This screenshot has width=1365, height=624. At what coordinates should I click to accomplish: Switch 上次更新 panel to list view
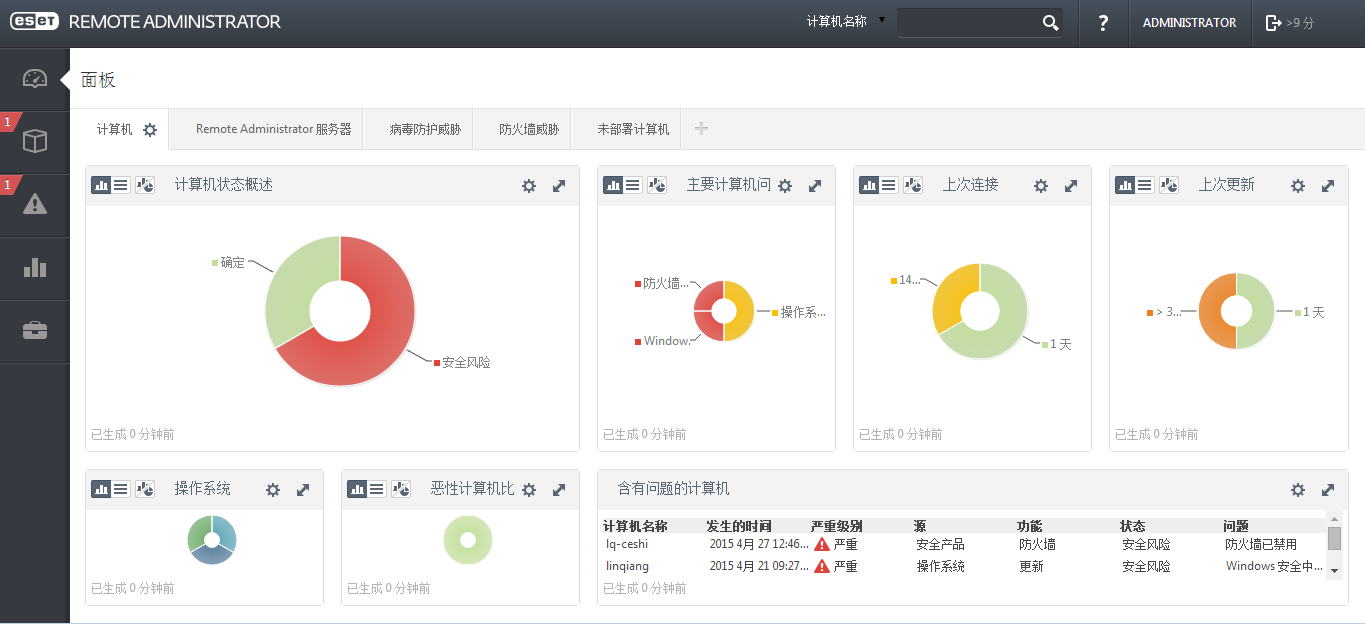tap(1145, 185)
